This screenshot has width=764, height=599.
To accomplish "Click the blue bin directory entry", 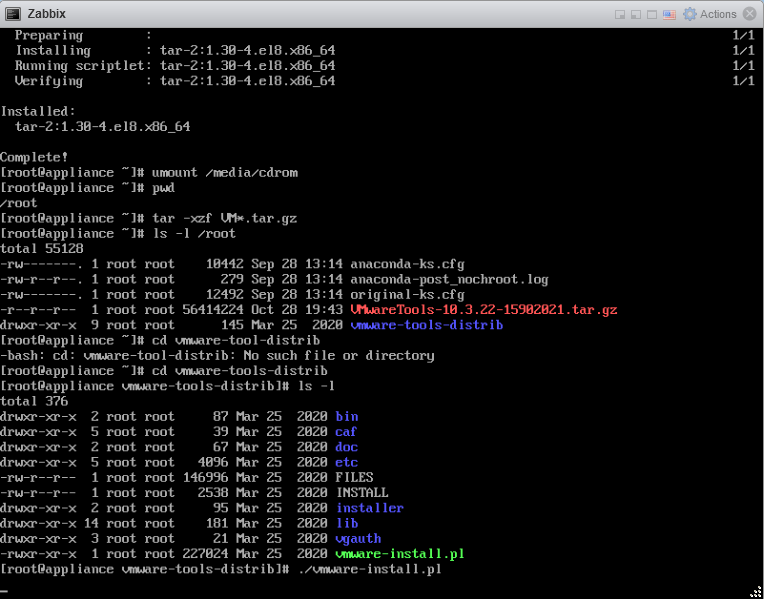I will coord(346,417).
